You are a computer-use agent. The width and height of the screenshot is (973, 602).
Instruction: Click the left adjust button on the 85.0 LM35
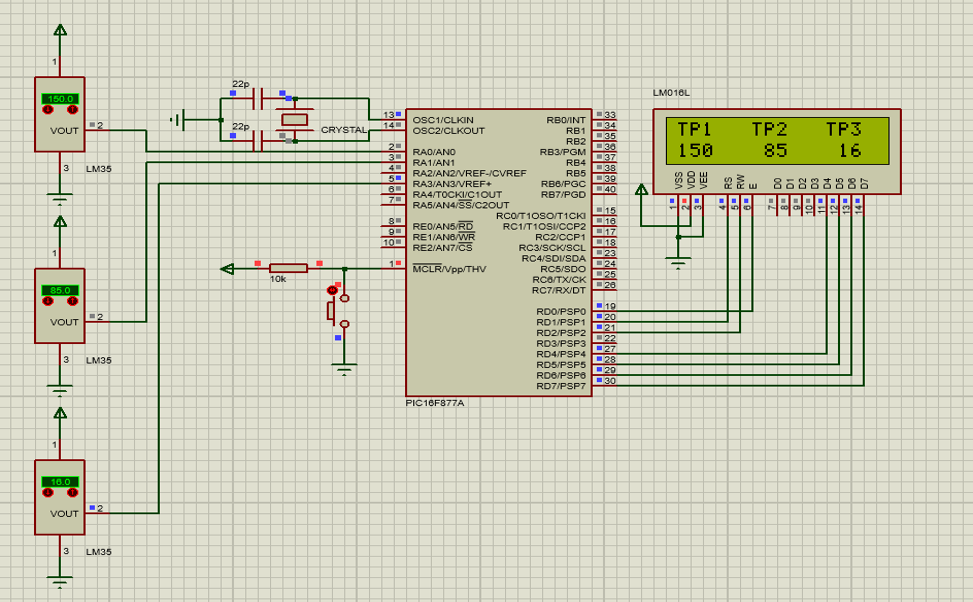click(x=47, y=300)
